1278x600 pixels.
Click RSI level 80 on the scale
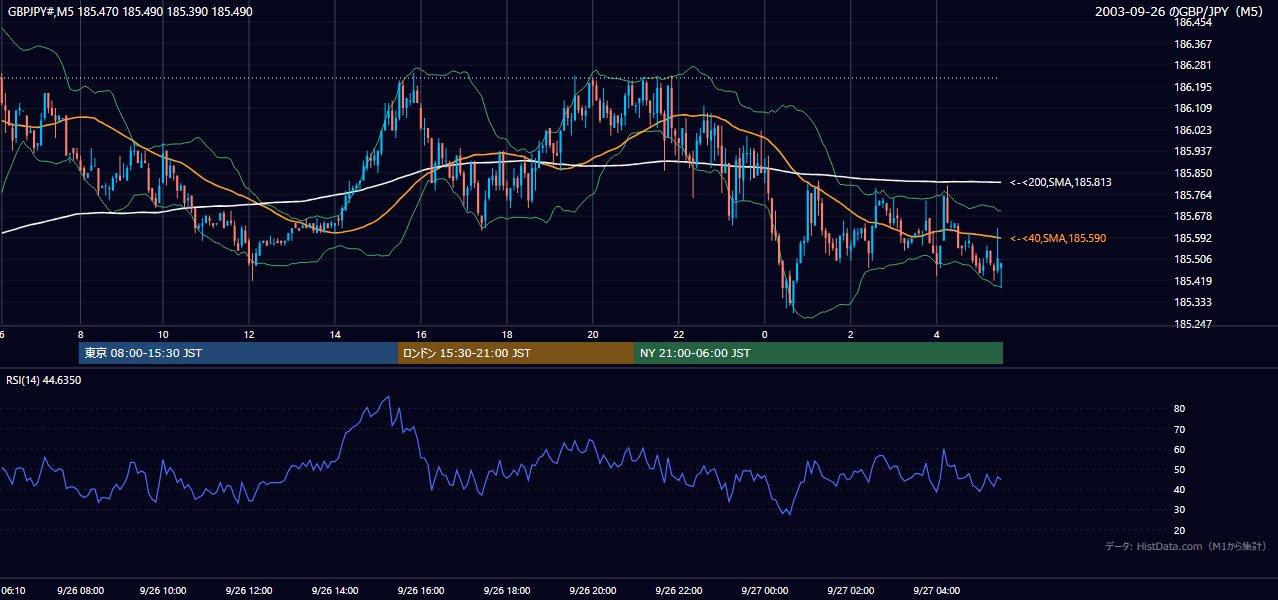coord(1179,409)
